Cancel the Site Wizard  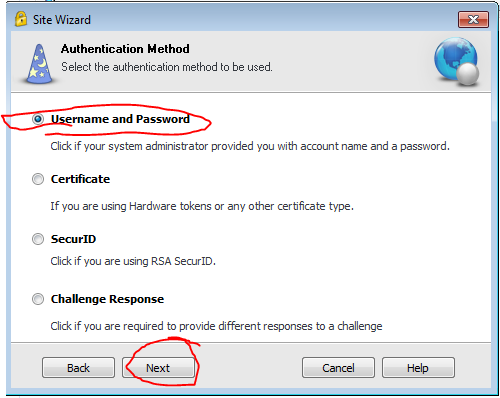338,368
